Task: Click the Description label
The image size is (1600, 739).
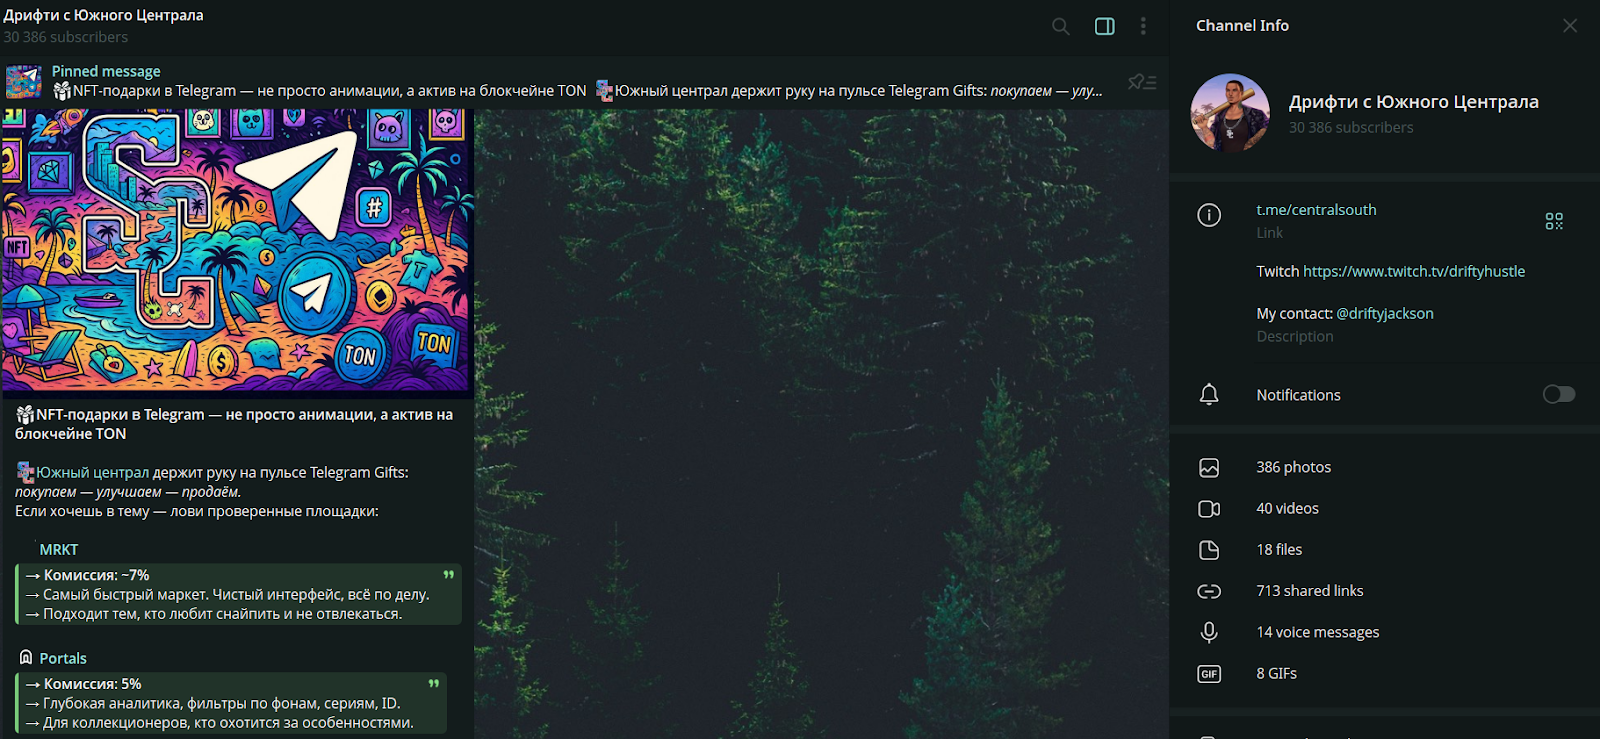Action: [x=1295, y=336]
